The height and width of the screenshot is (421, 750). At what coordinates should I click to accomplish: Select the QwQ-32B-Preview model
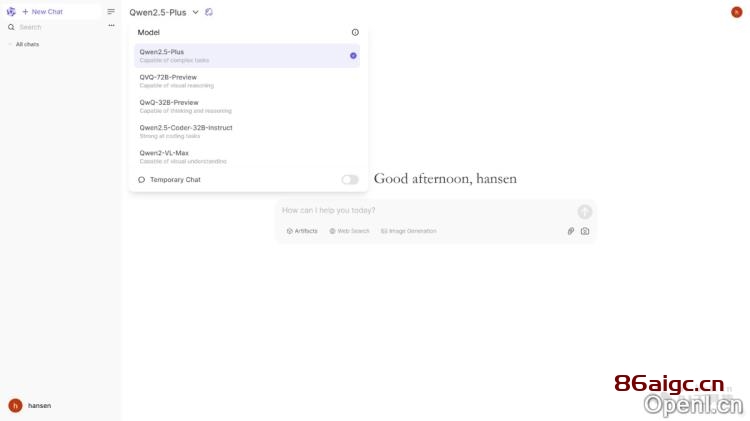tap(247, 106)
